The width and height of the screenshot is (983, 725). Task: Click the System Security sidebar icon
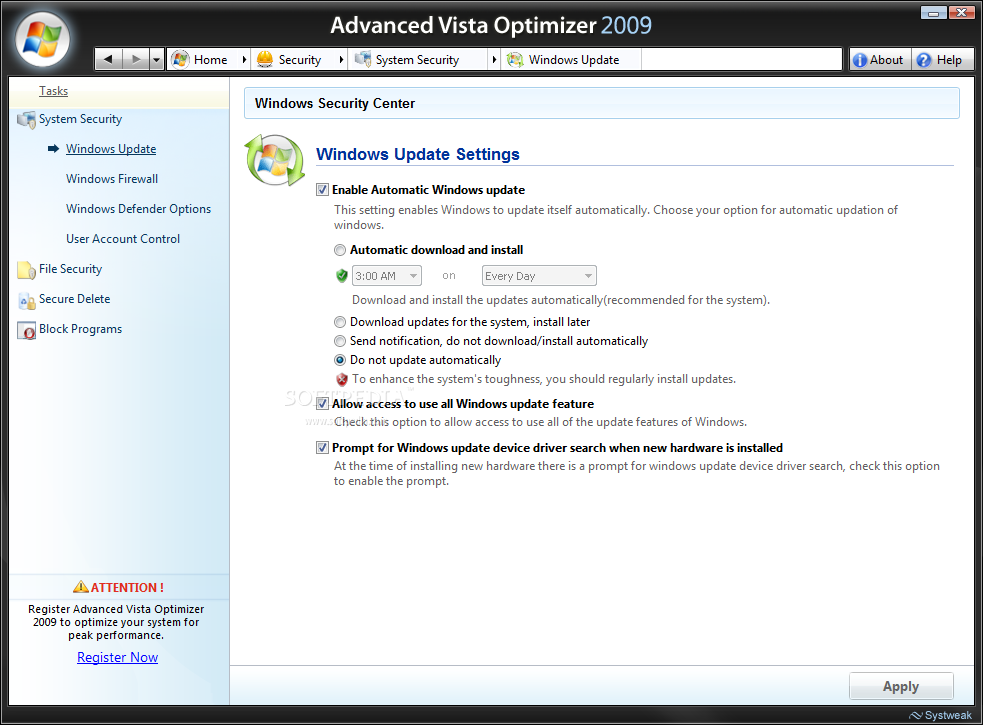coord(26,120)
